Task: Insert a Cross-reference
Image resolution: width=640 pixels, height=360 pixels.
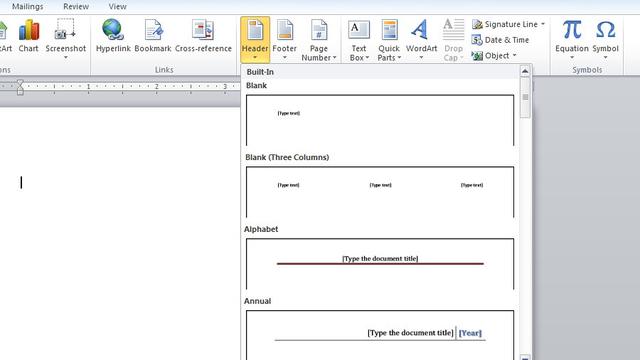Action: pyautogui.click(x=203, y=36)
